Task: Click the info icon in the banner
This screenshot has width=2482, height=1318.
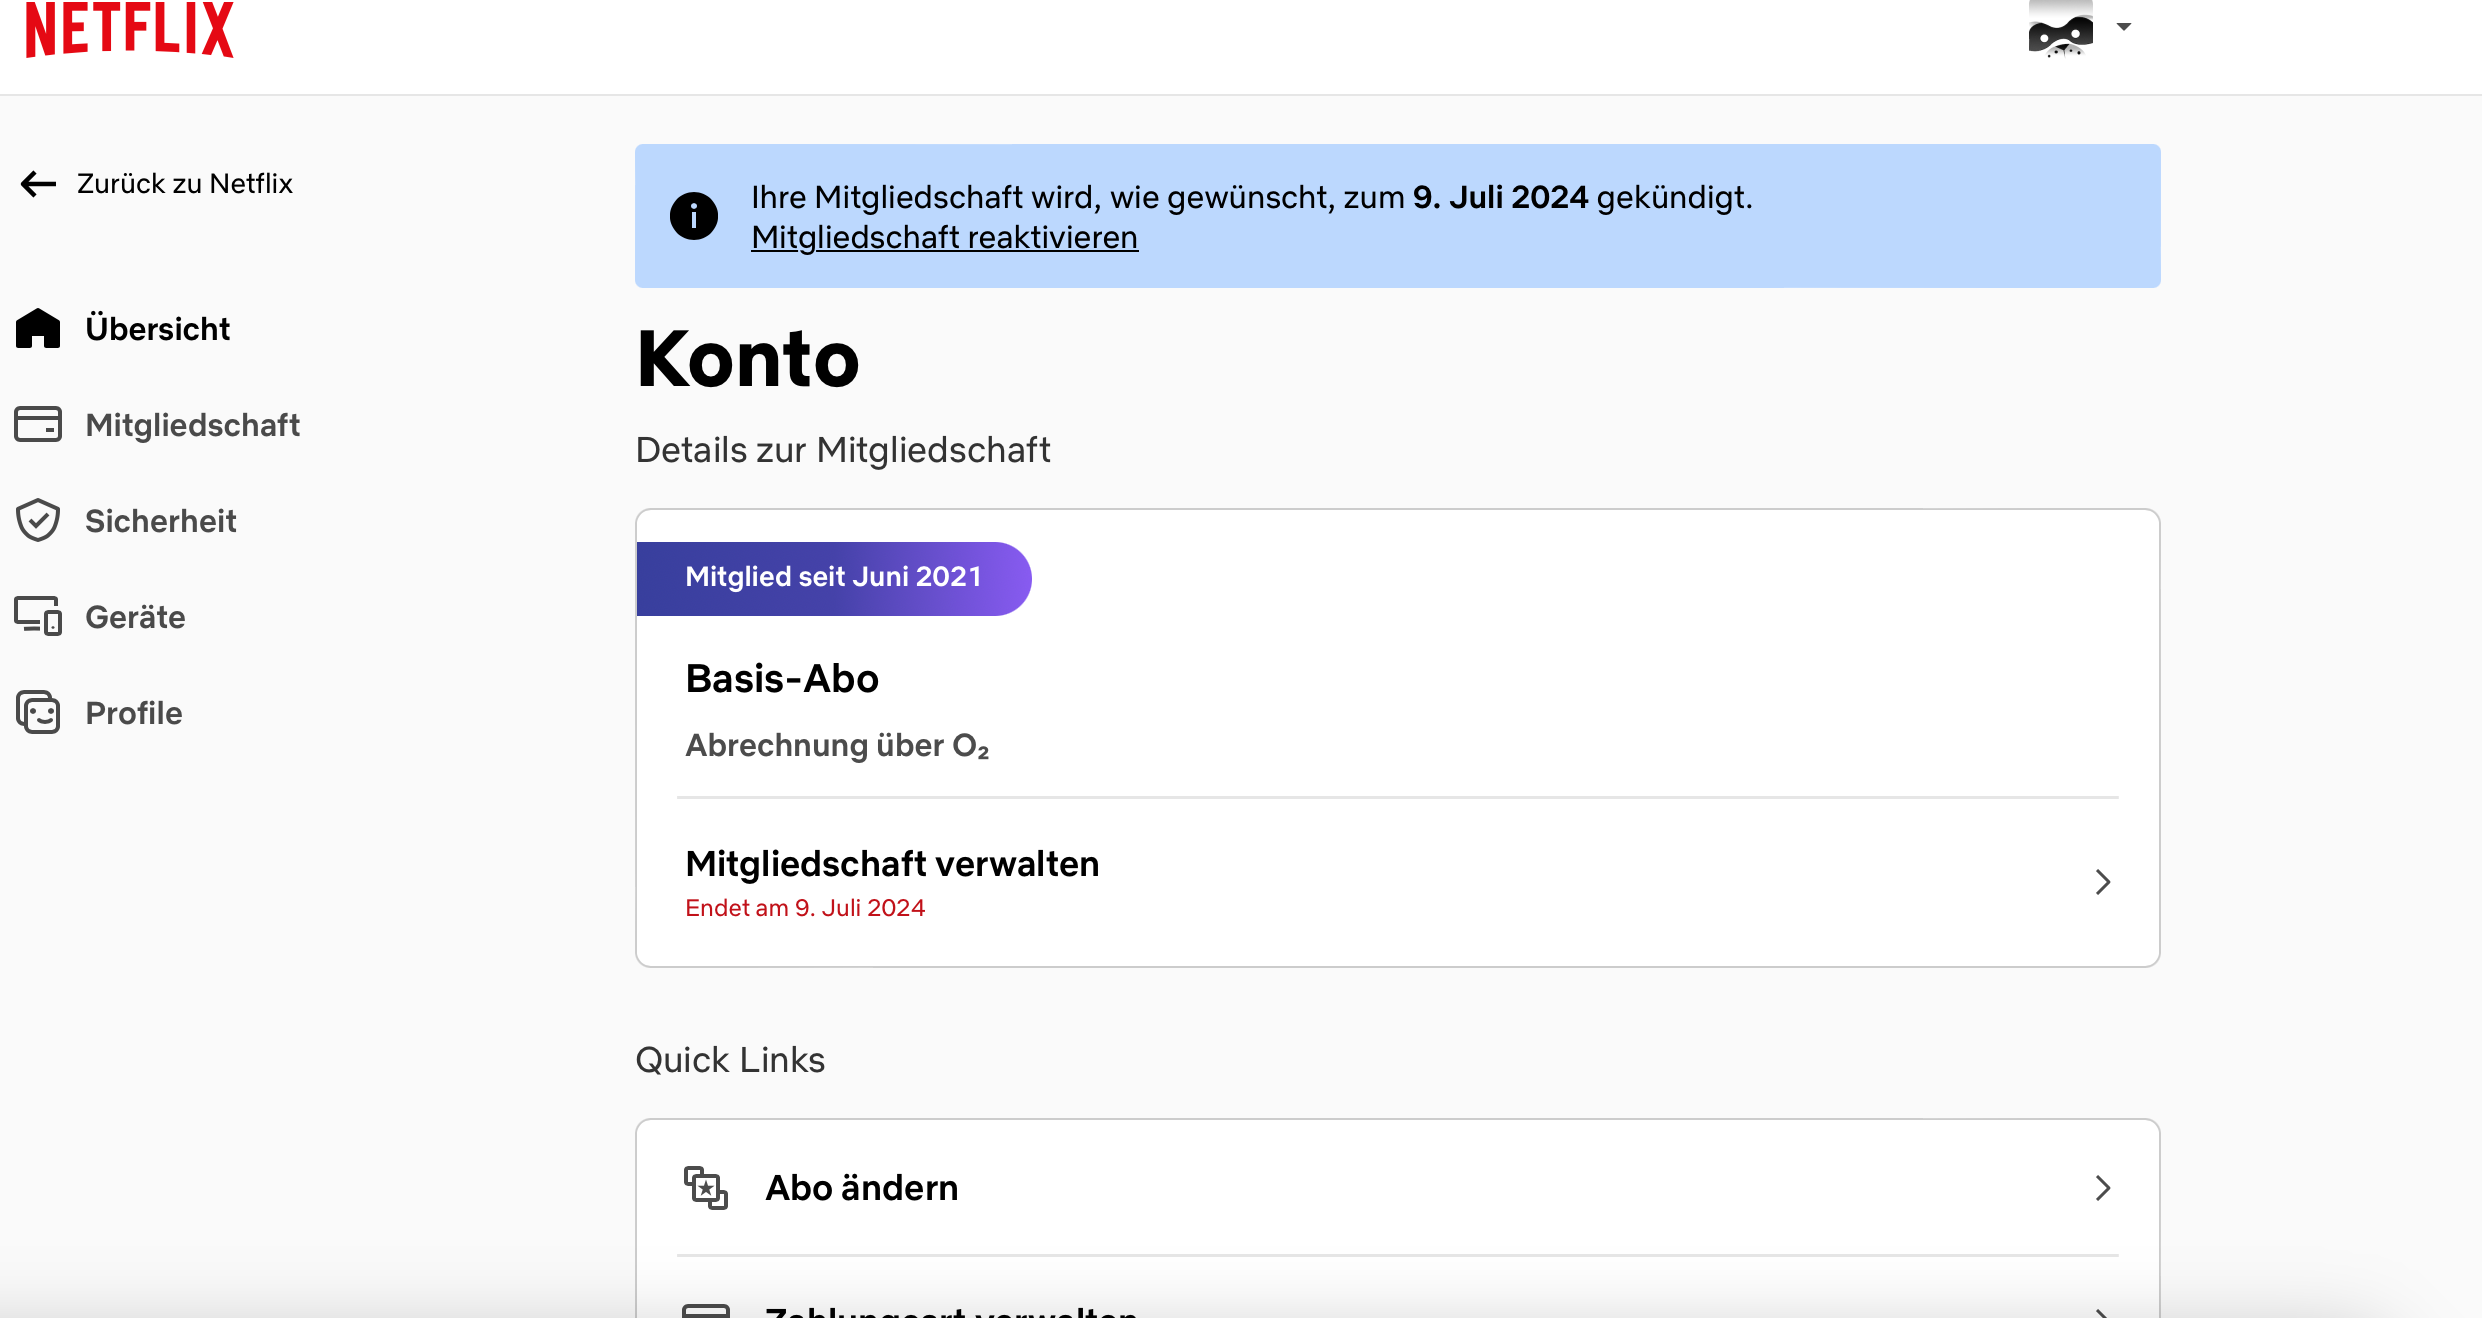Action: pos(694,216)
